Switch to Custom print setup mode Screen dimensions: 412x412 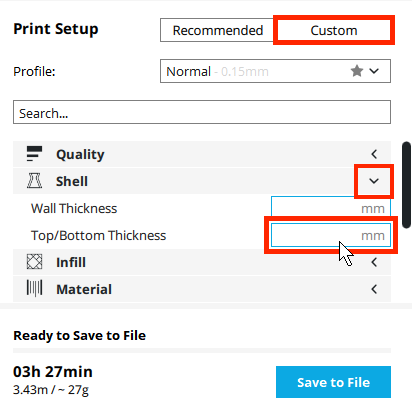334,30
